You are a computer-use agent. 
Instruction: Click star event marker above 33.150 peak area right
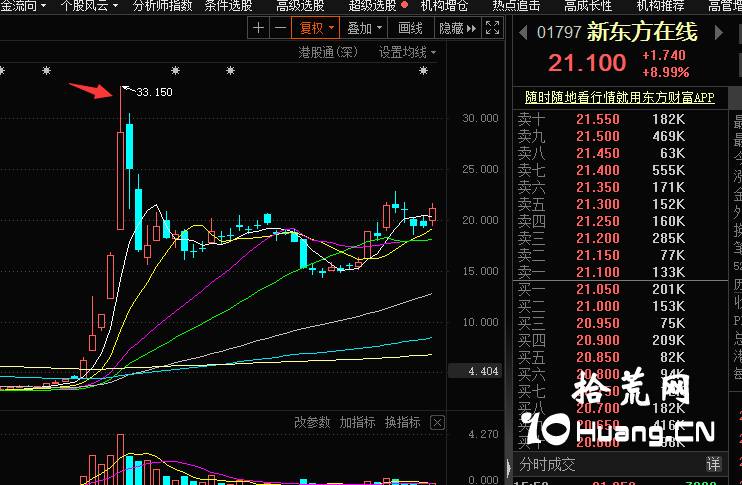pyautogui.click(x=176, y=71)
